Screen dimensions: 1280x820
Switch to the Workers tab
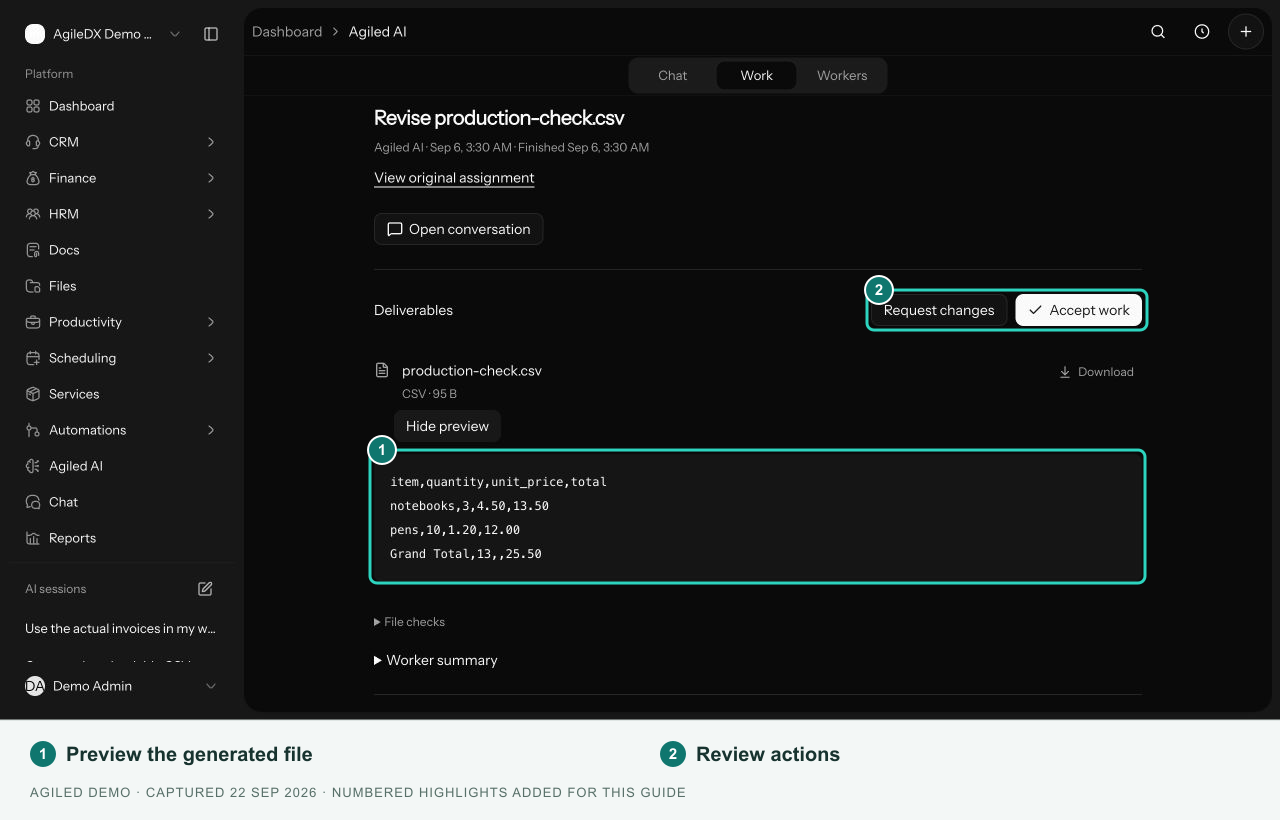(842, 75)
